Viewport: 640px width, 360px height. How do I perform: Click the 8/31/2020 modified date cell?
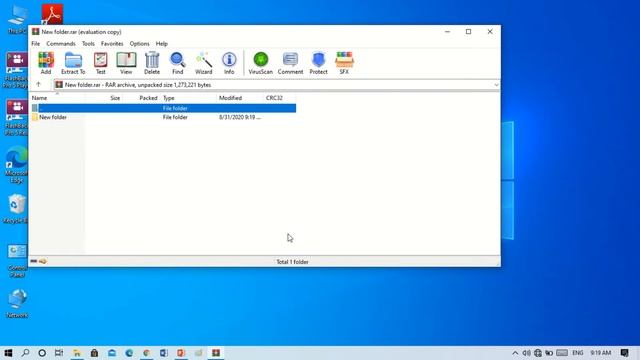click(x=240, y=117)
